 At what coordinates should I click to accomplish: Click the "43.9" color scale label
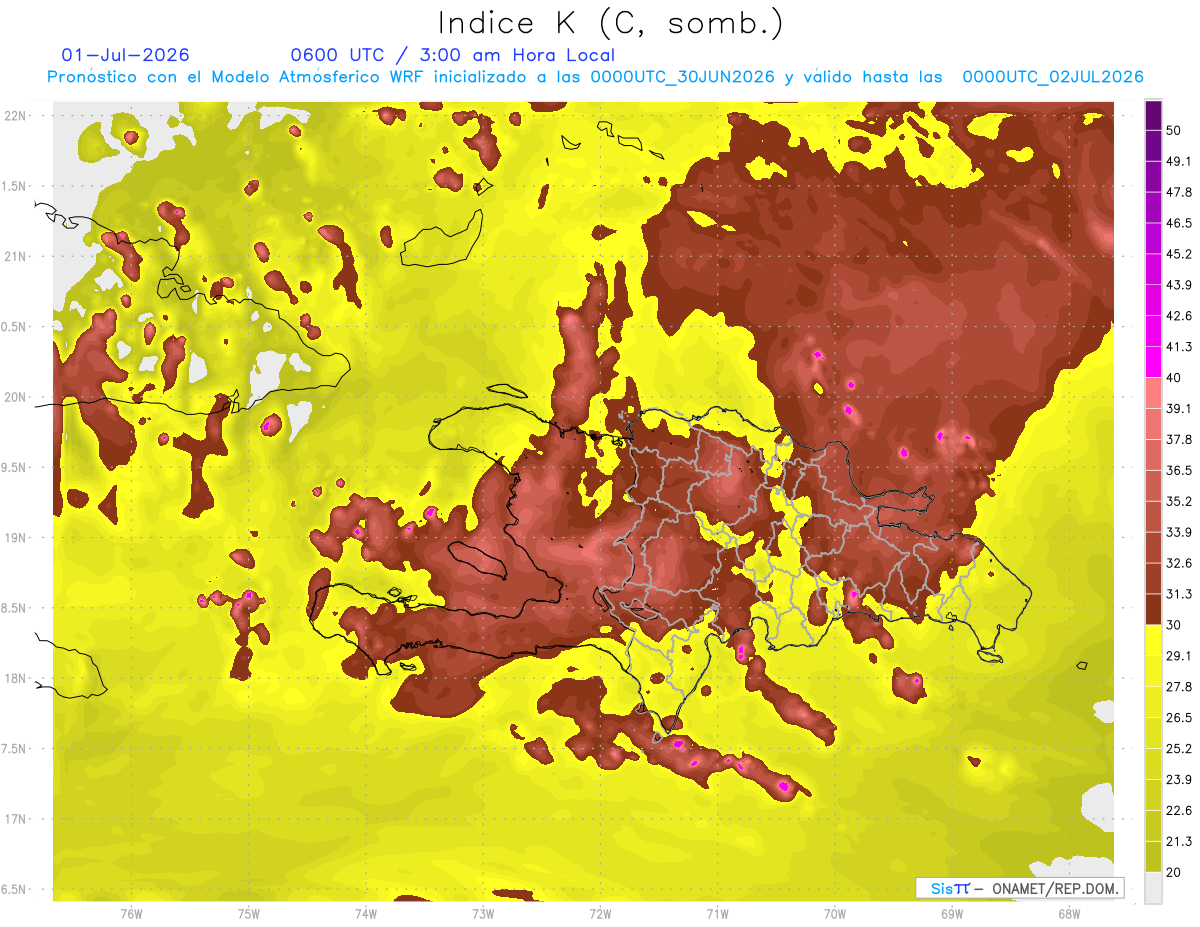point(1178,285)
